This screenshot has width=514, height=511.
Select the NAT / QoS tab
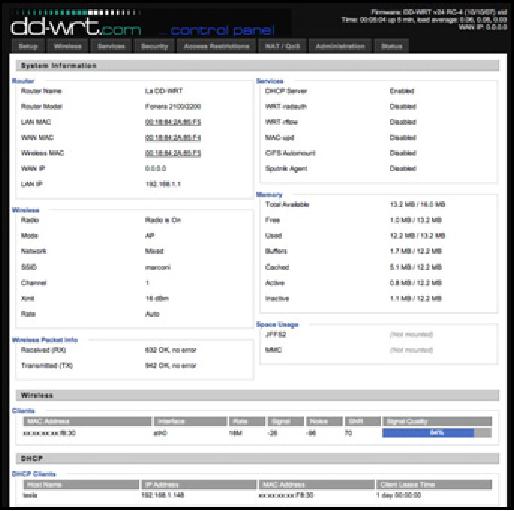282,46
